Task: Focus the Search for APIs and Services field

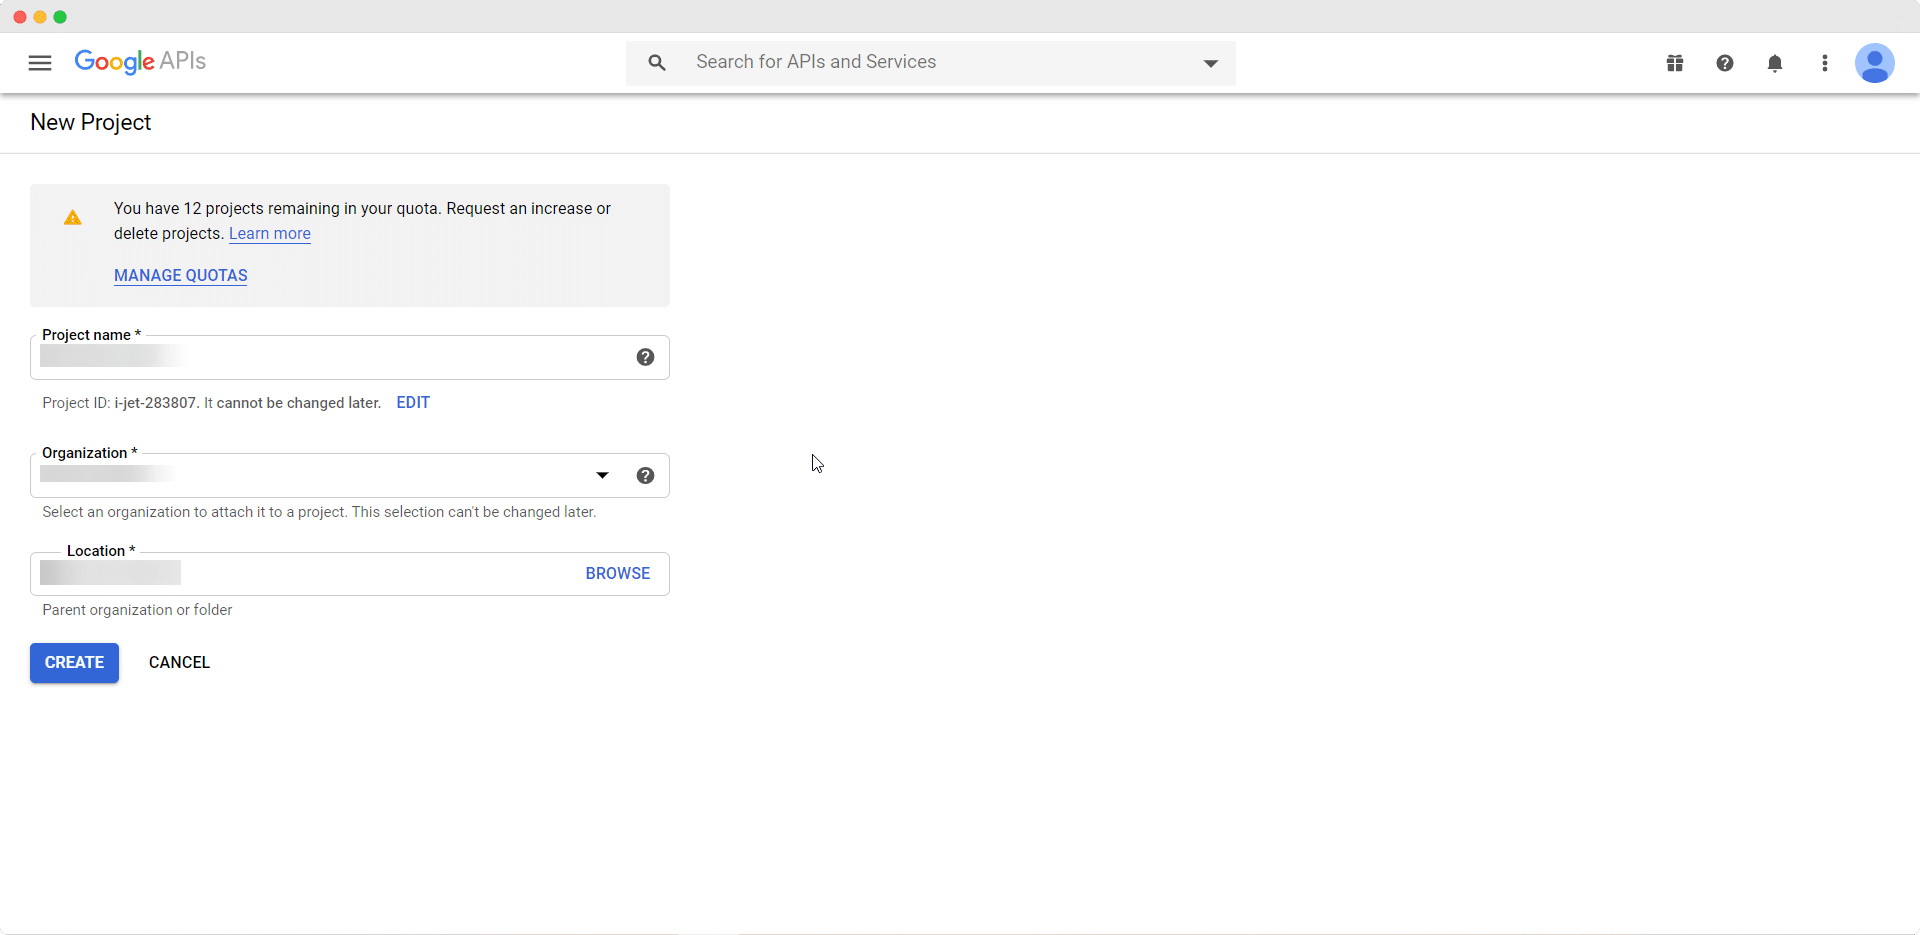Action: pos(930,63)
